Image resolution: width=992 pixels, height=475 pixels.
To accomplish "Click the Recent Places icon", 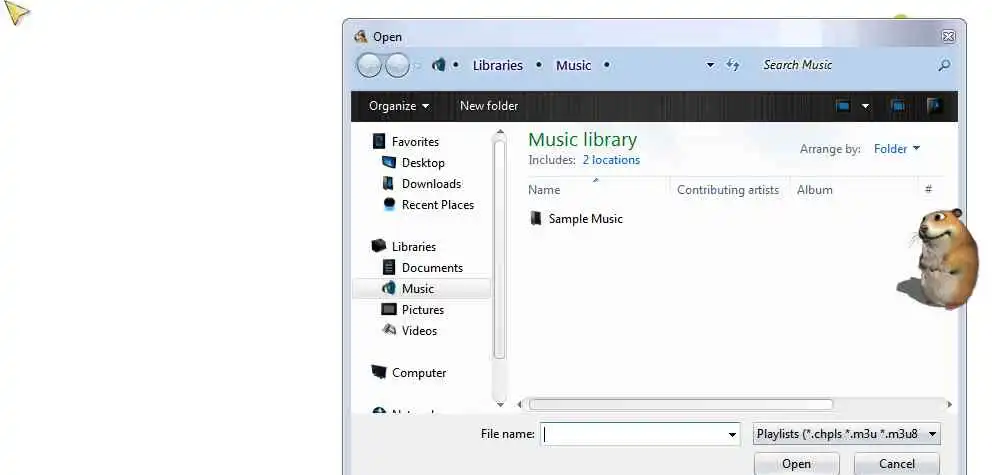I will [389, 204].
